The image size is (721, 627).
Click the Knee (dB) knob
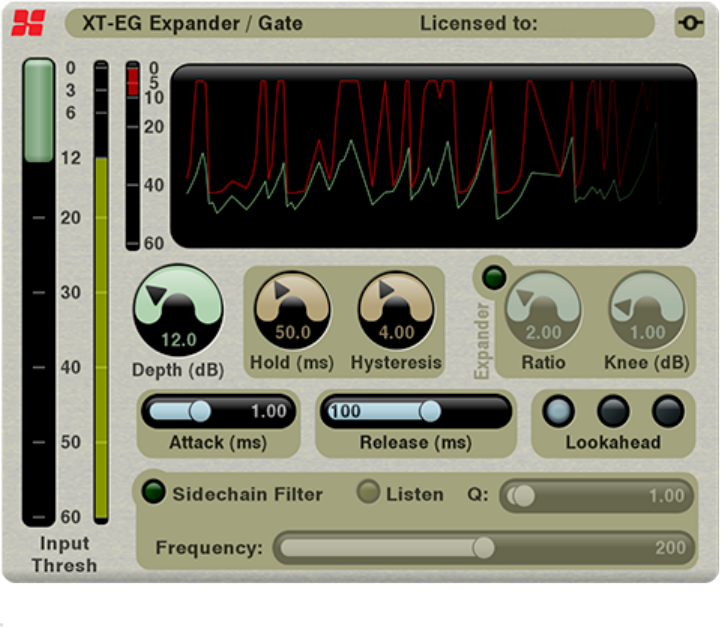tap(647, 310)
